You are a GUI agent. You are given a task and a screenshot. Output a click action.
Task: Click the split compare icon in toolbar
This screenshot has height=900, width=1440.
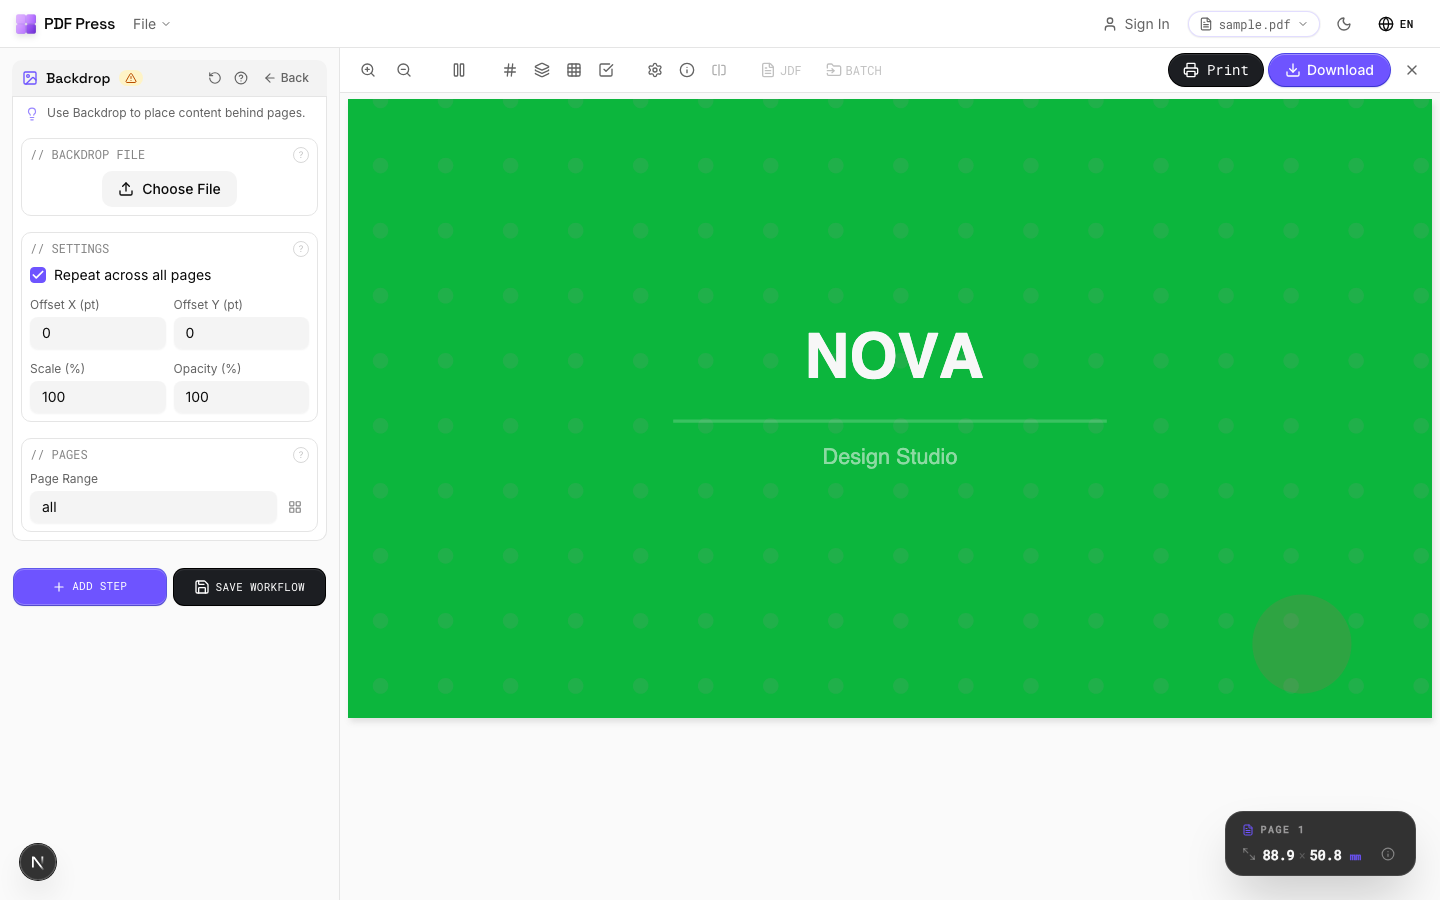tap(719, 70)
